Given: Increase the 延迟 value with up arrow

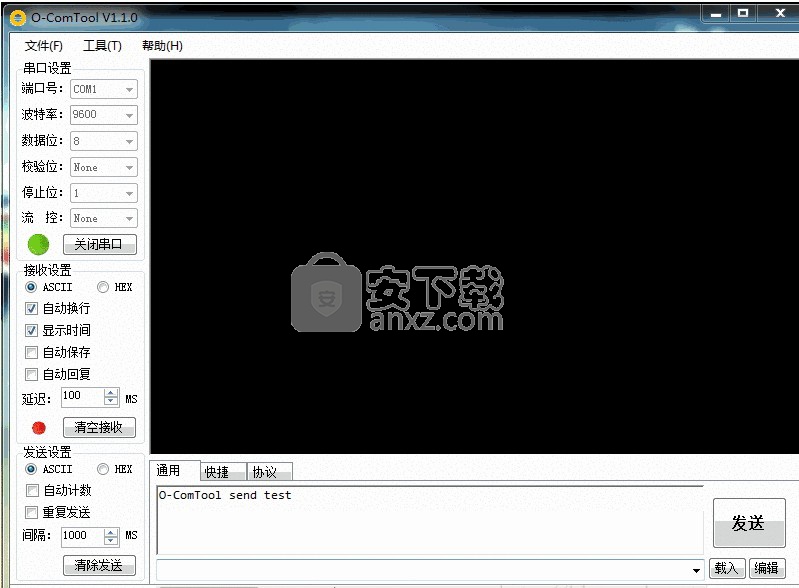Looking at the screenshot, I should [111, 393].
